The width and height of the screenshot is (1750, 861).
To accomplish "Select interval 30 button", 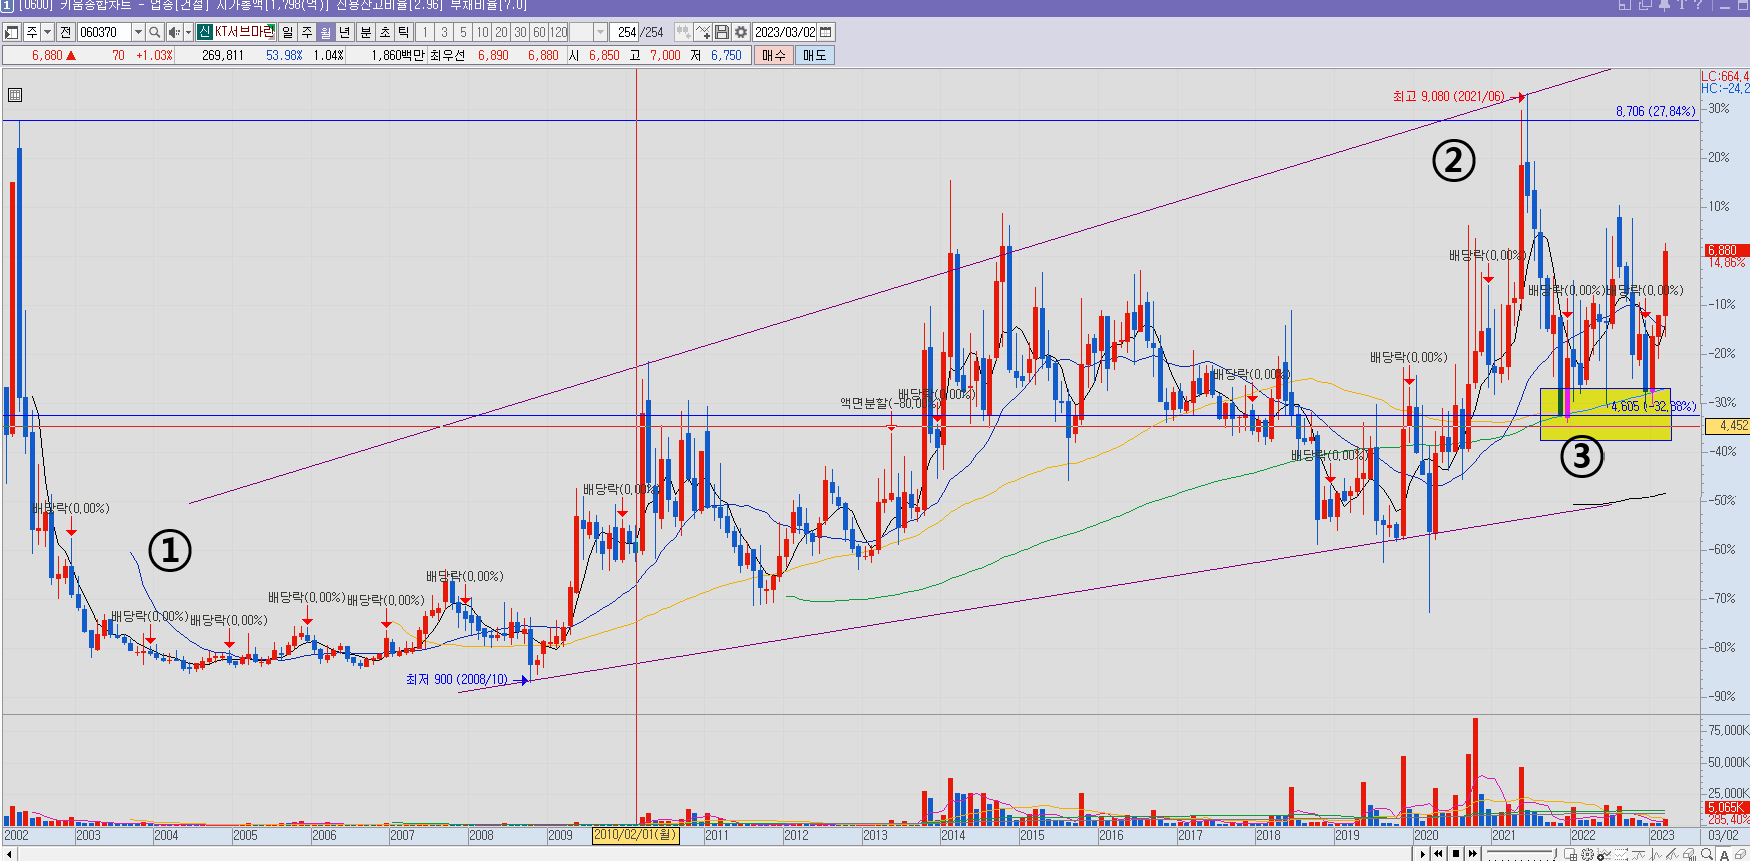I will tap(520, 32).
